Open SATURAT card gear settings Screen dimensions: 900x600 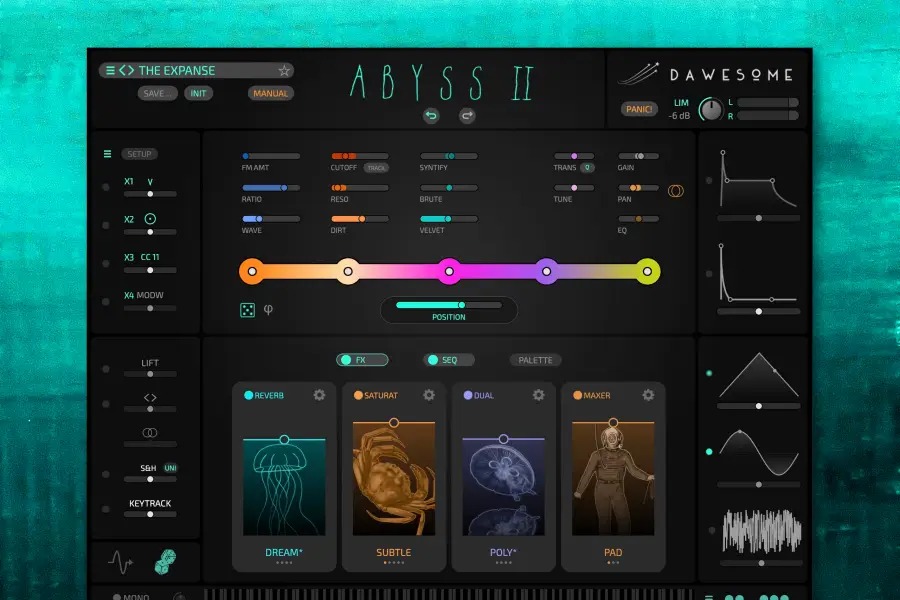point(429,395)
